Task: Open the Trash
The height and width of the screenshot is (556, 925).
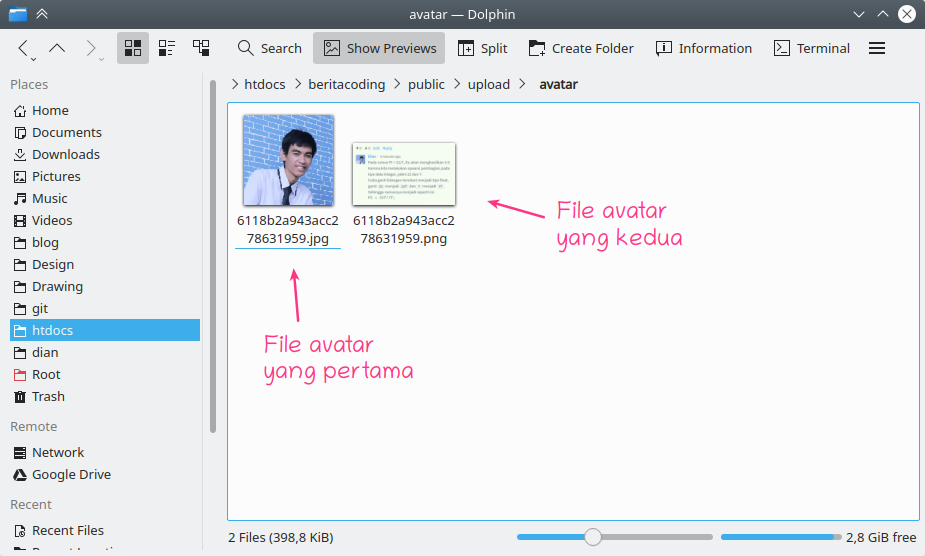Action: tap(105, 396)
